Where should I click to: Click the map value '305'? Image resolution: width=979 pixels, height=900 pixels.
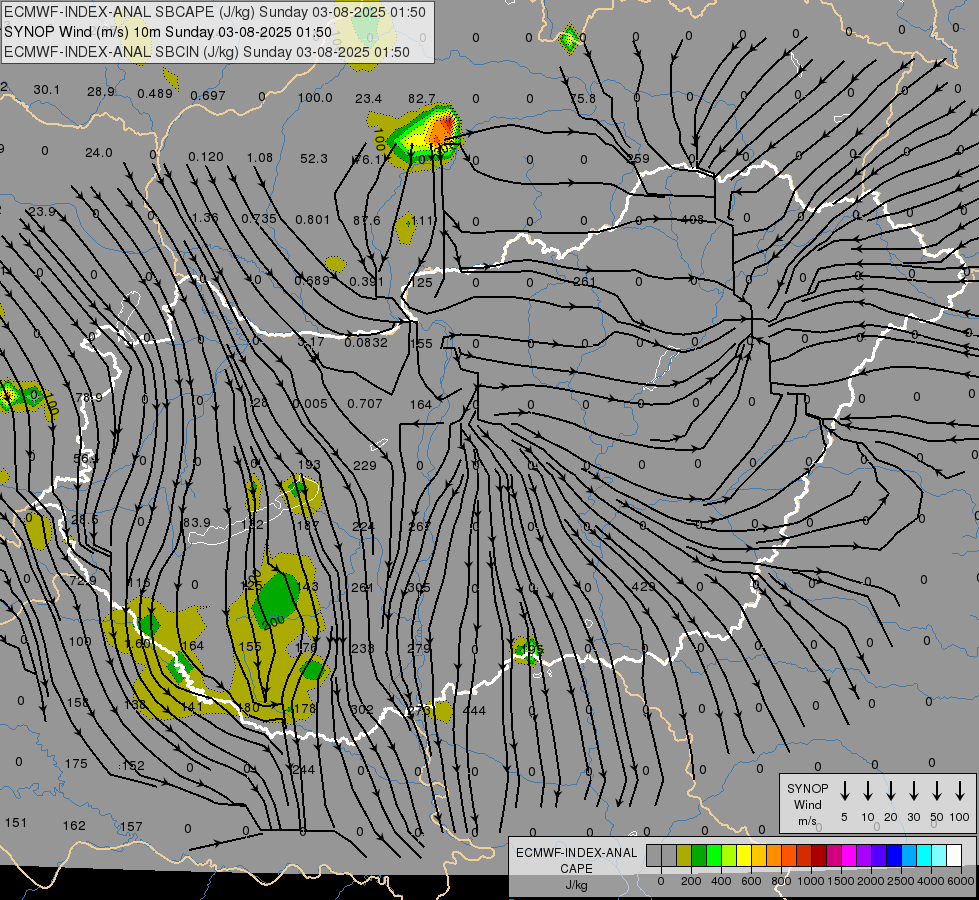(418, 588)
